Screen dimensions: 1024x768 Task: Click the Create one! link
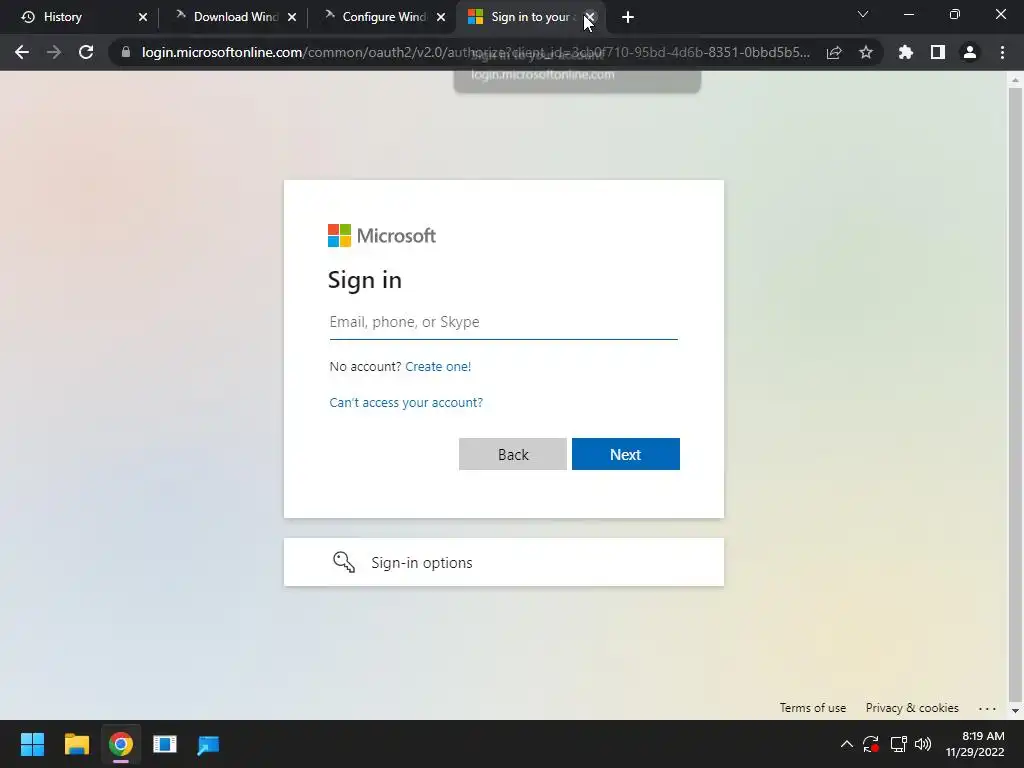(438, 366)
